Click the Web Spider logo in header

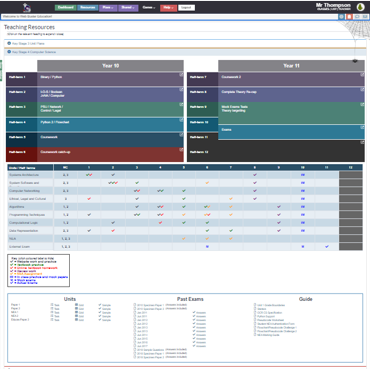(27, 7)
